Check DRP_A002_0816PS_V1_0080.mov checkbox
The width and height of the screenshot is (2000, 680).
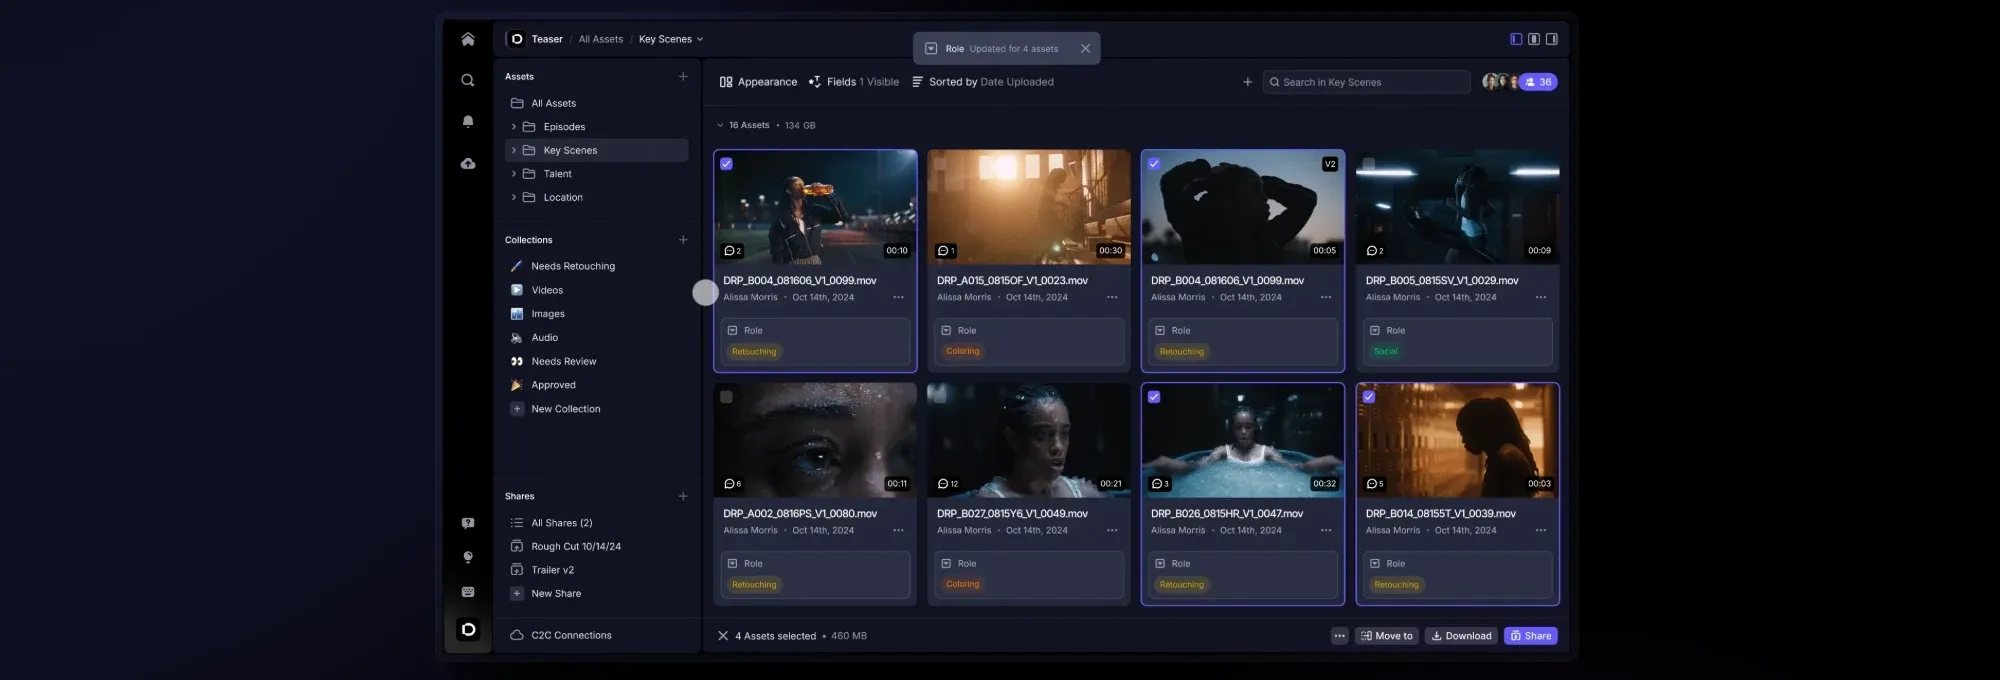coord(727,397)
